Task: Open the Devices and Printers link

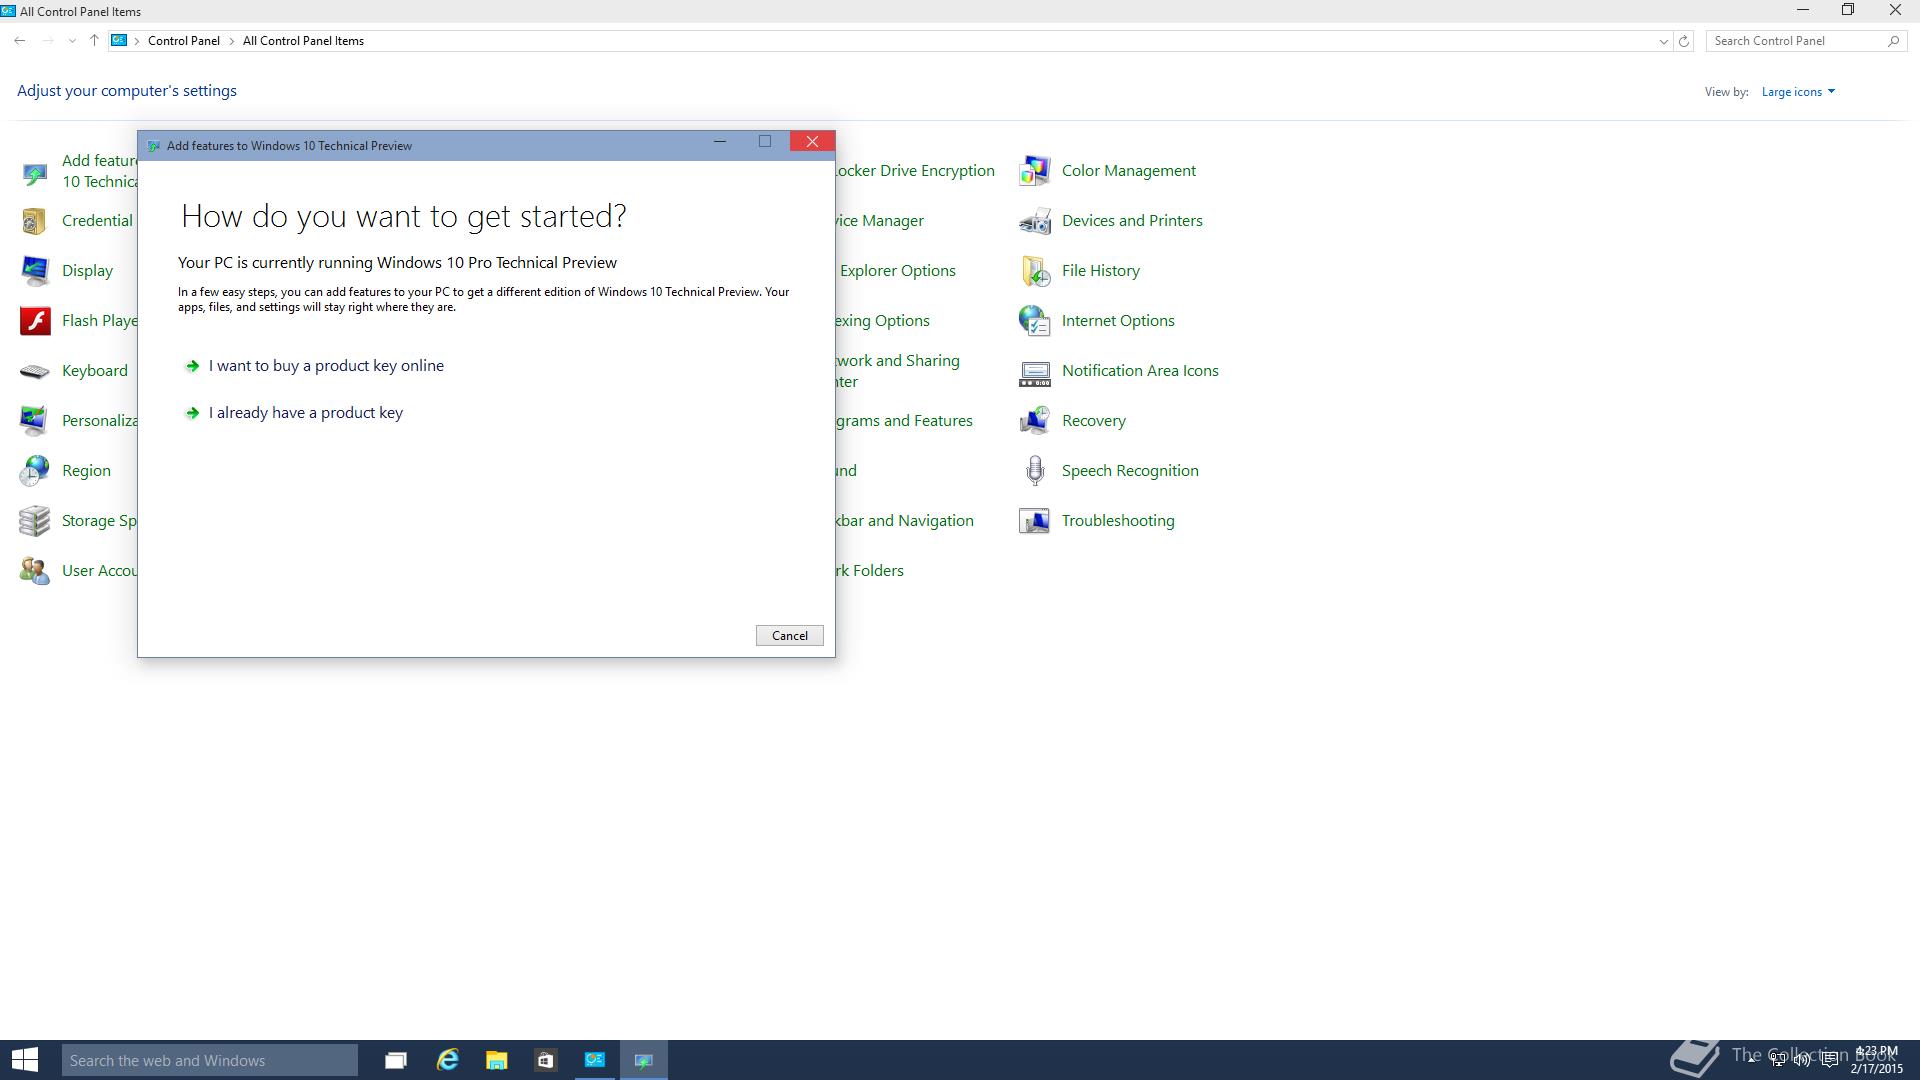Action: pos(1132,221)
